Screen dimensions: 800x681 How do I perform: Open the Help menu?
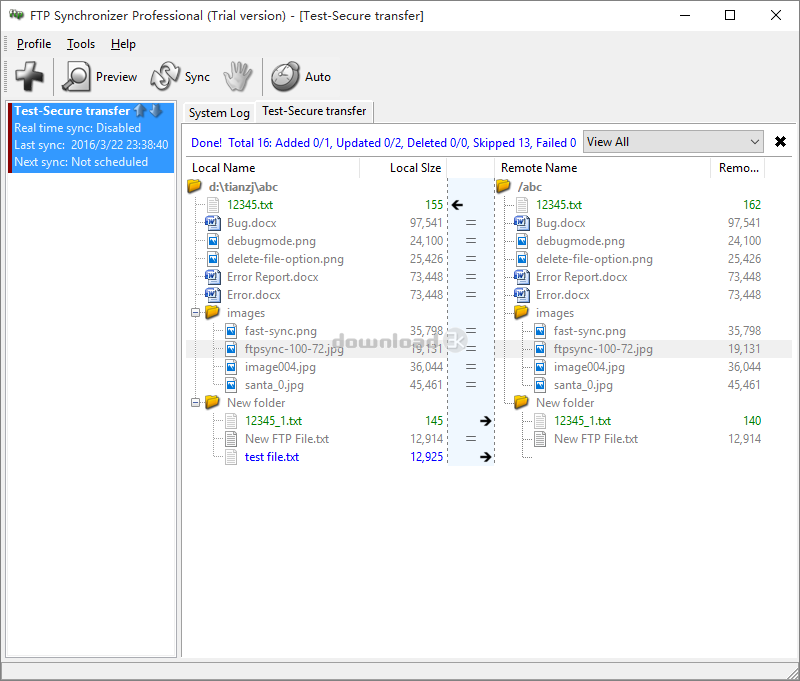tap(123, 44)
